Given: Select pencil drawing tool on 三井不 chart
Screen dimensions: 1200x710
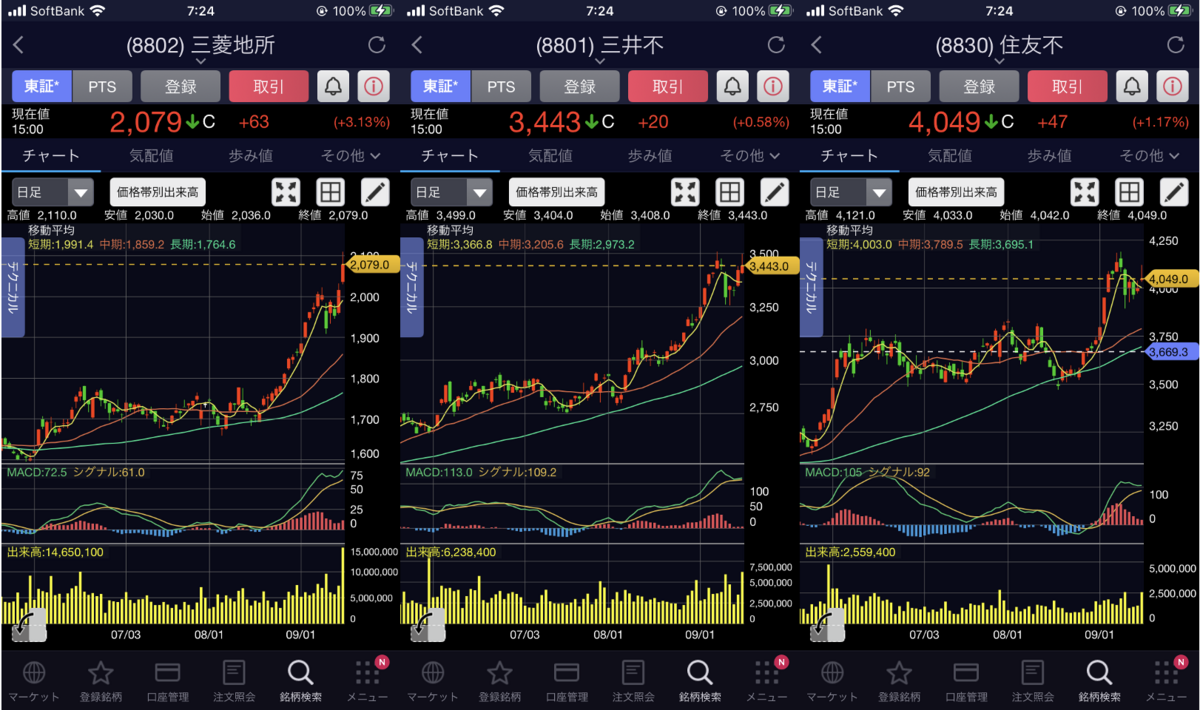Looking at the screenshot, I should pyautogui.click(x=775, y=192).
